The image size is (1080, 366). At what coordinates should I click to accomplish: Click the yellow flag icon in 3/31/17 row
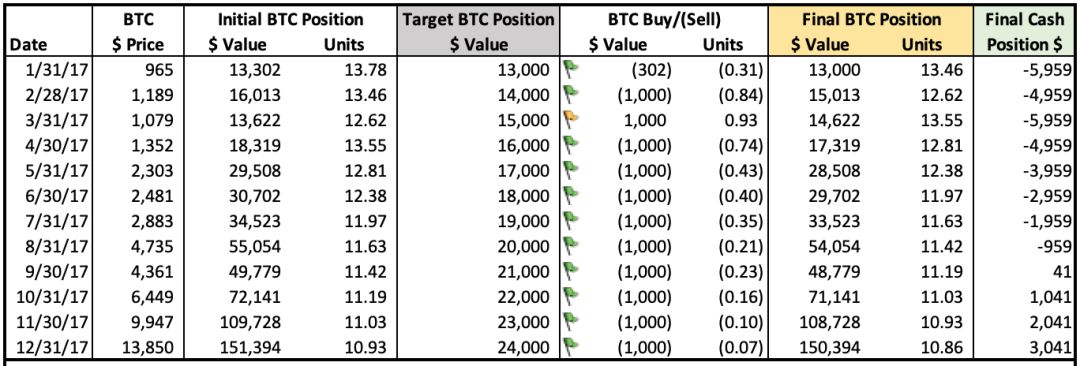(x=570, y=117)
